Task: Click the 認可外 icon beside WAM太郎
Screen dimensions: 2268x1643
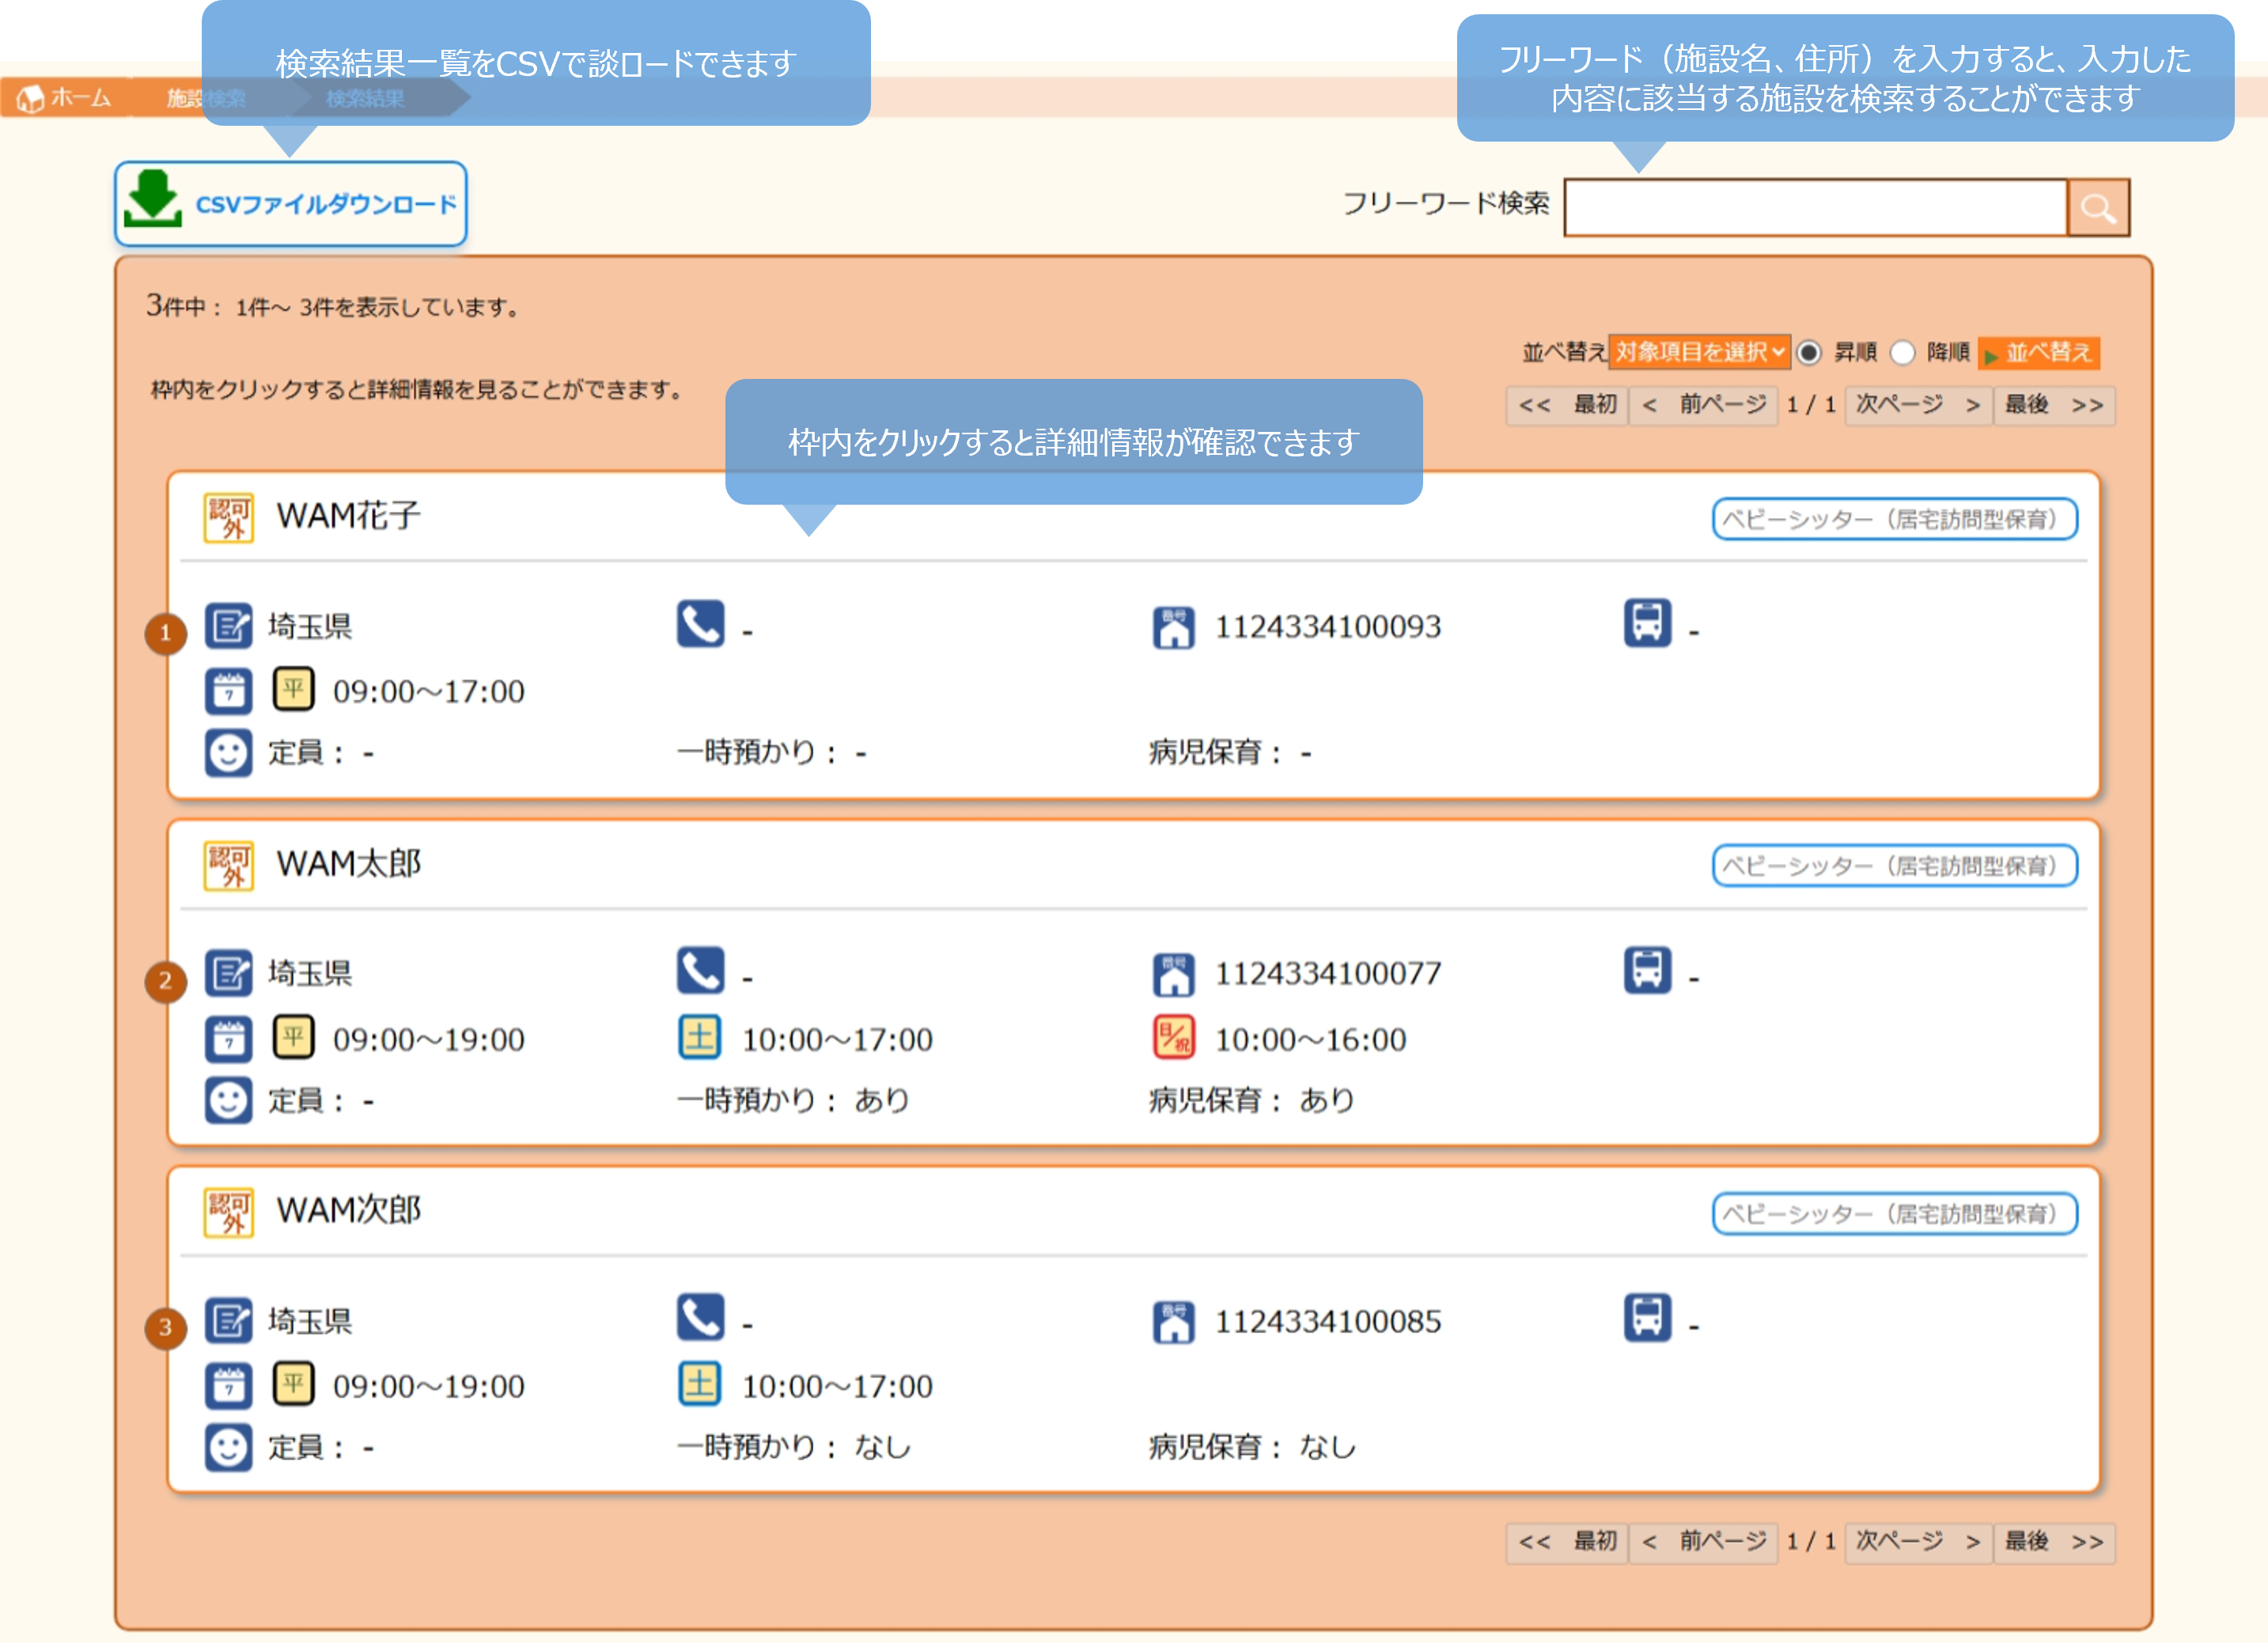Action: [x=228, y=865]
